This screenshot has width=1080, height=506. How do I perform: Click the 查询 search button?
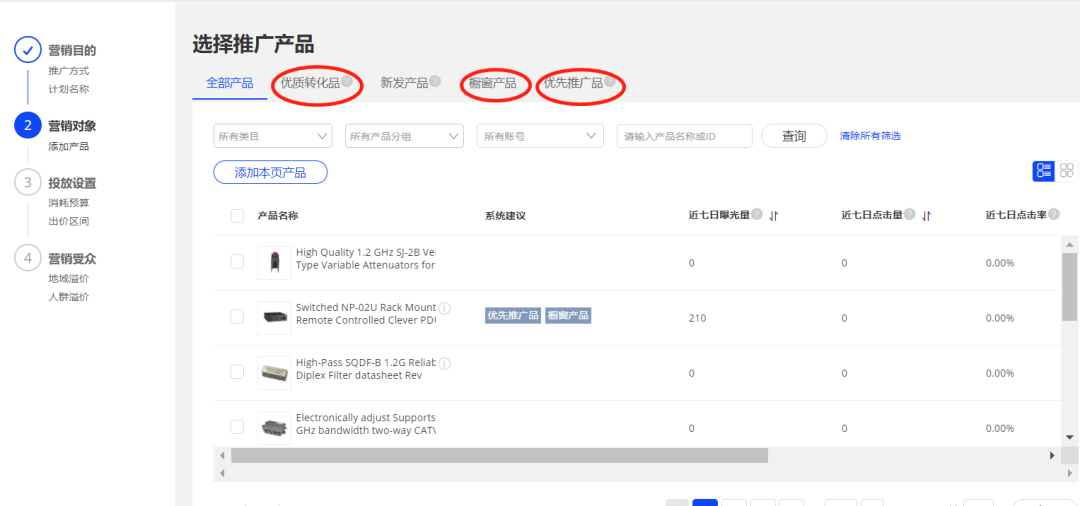click(793, 136)
